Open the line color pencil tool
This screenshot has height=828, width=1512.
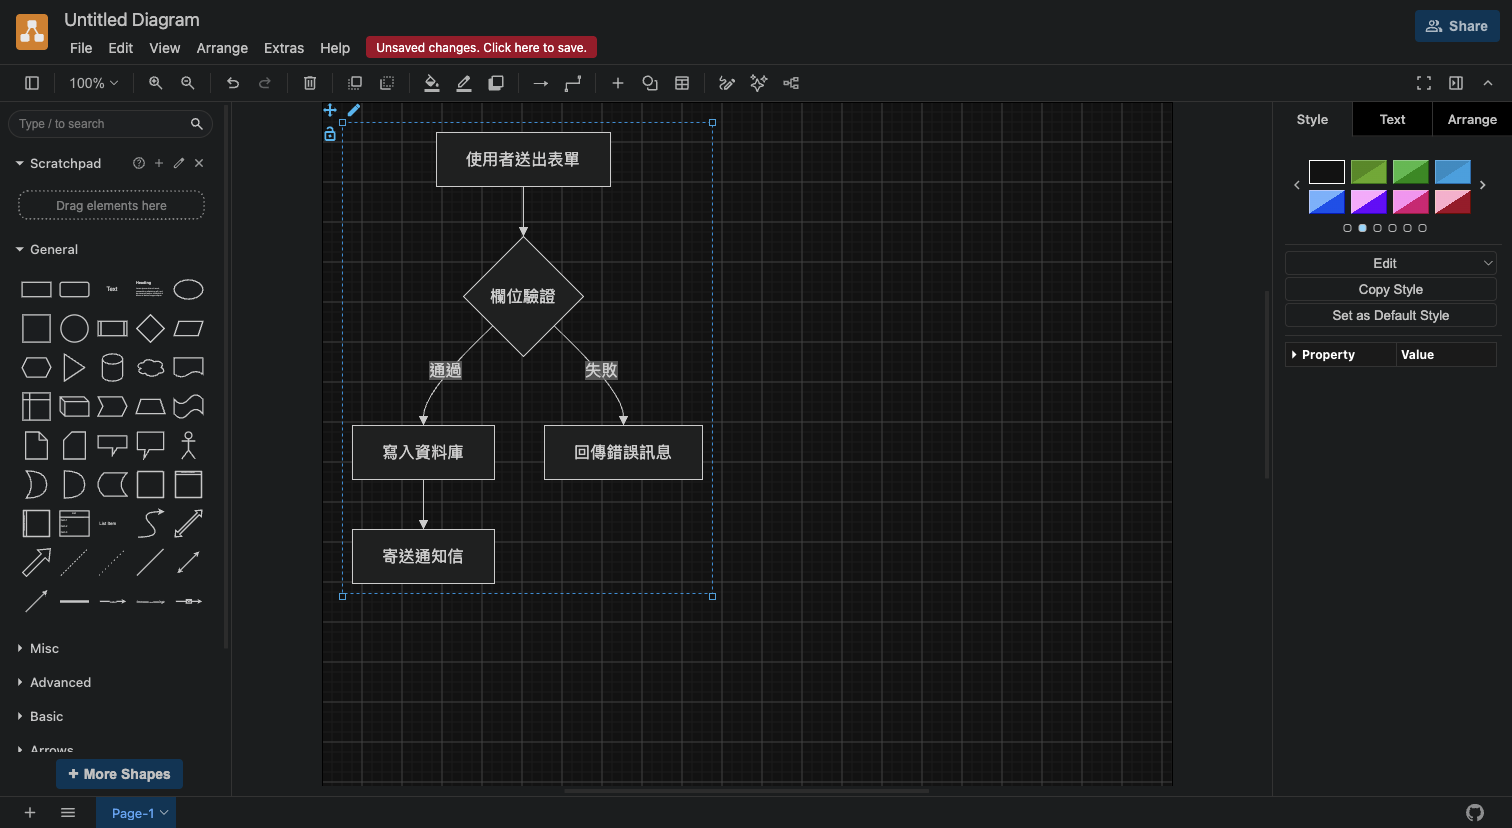click(x=464, y=83)
